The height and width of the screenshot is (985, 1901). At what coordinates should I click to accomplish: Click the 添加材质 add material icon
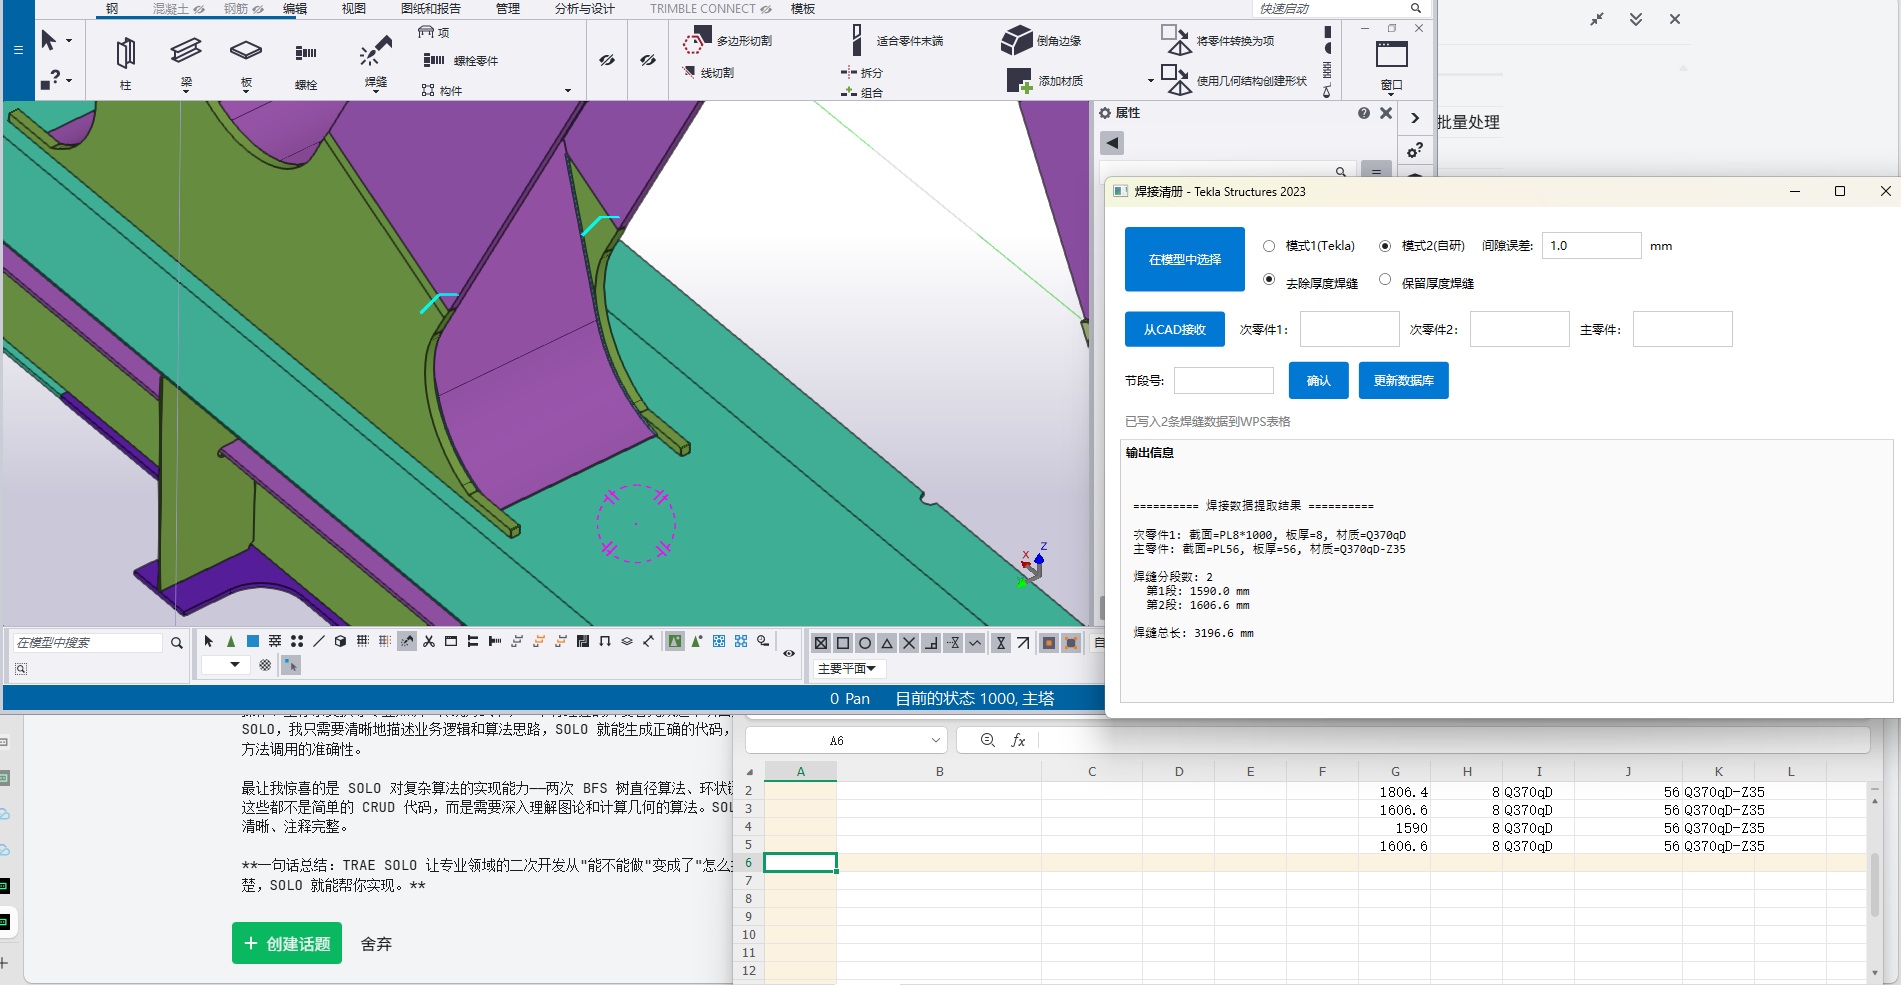click(x=1018, y=81)
